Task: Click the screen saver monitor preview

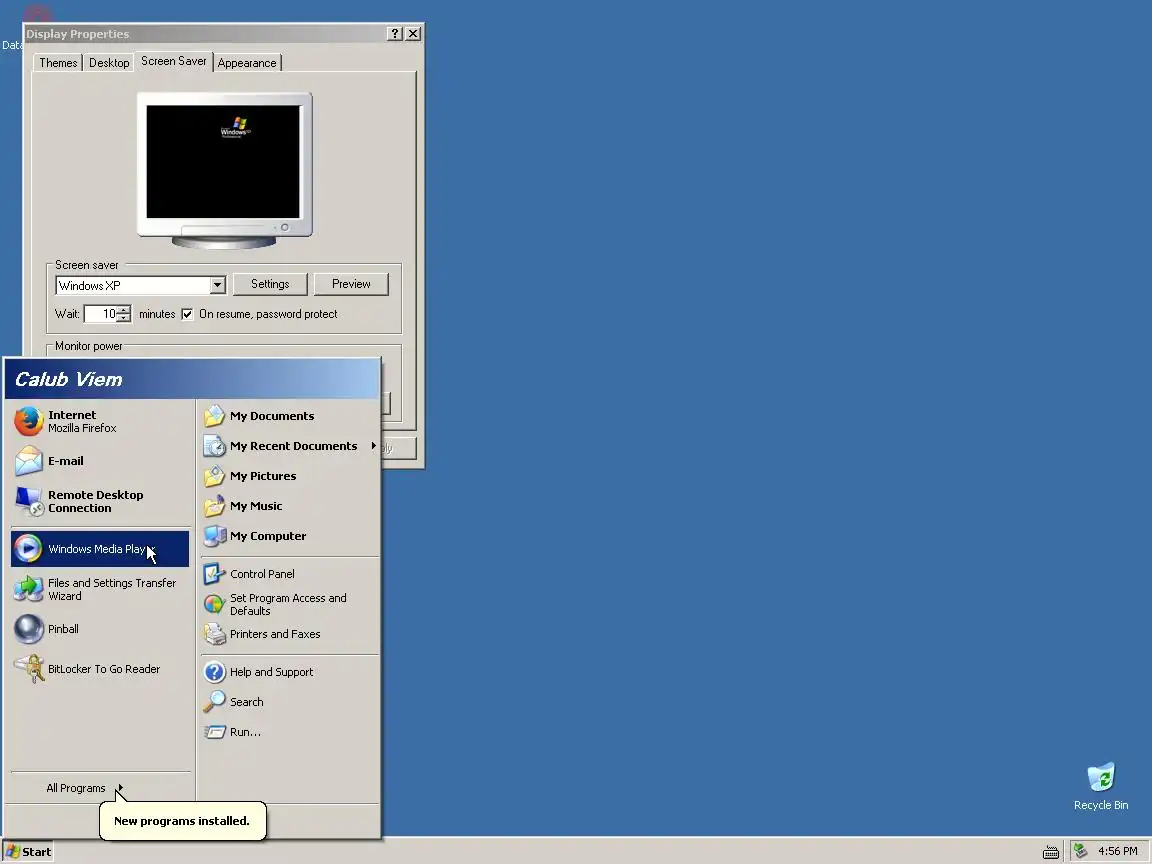Action: (223, 162)
